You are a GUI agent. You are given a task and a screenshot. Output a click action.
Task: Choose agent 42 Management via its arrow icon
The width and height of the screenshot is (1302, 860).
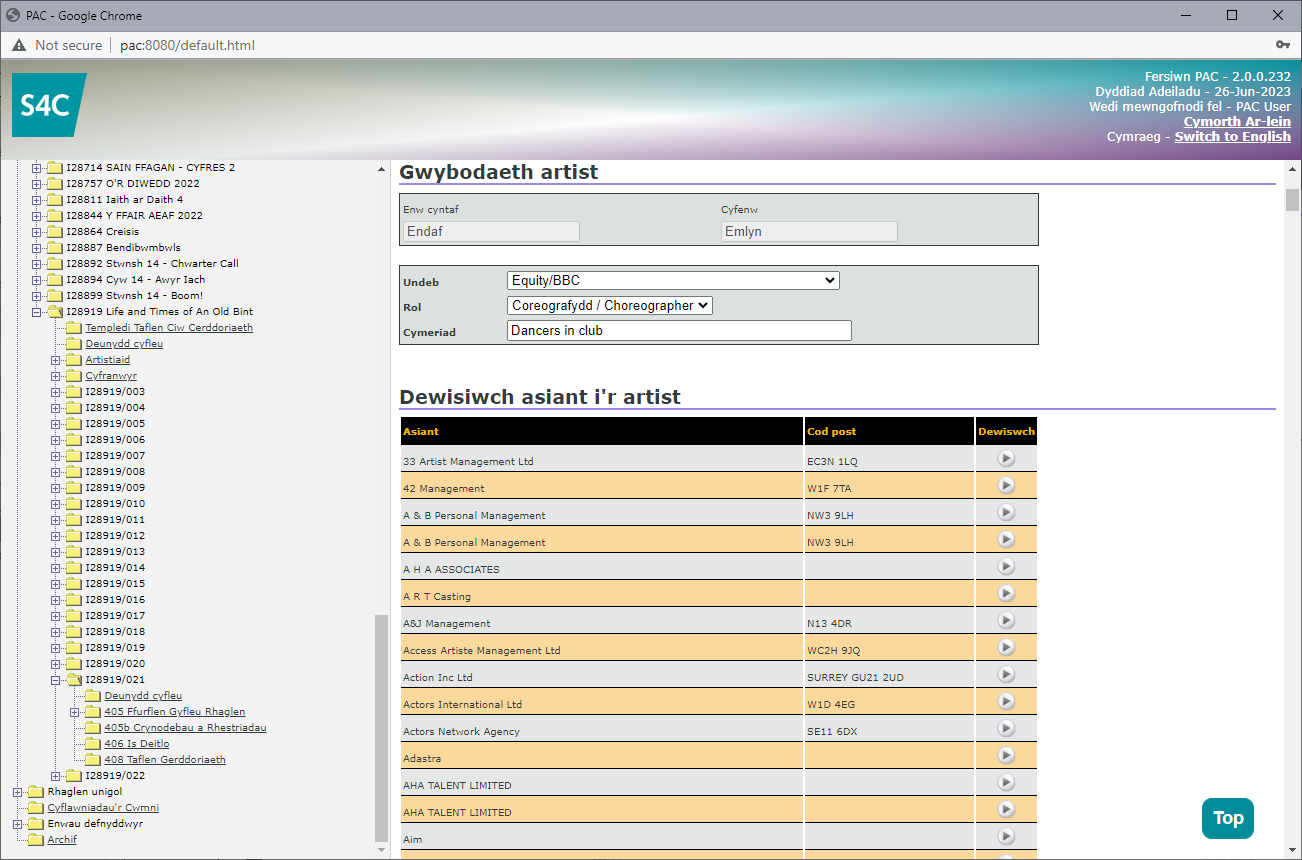(1006, 485)
